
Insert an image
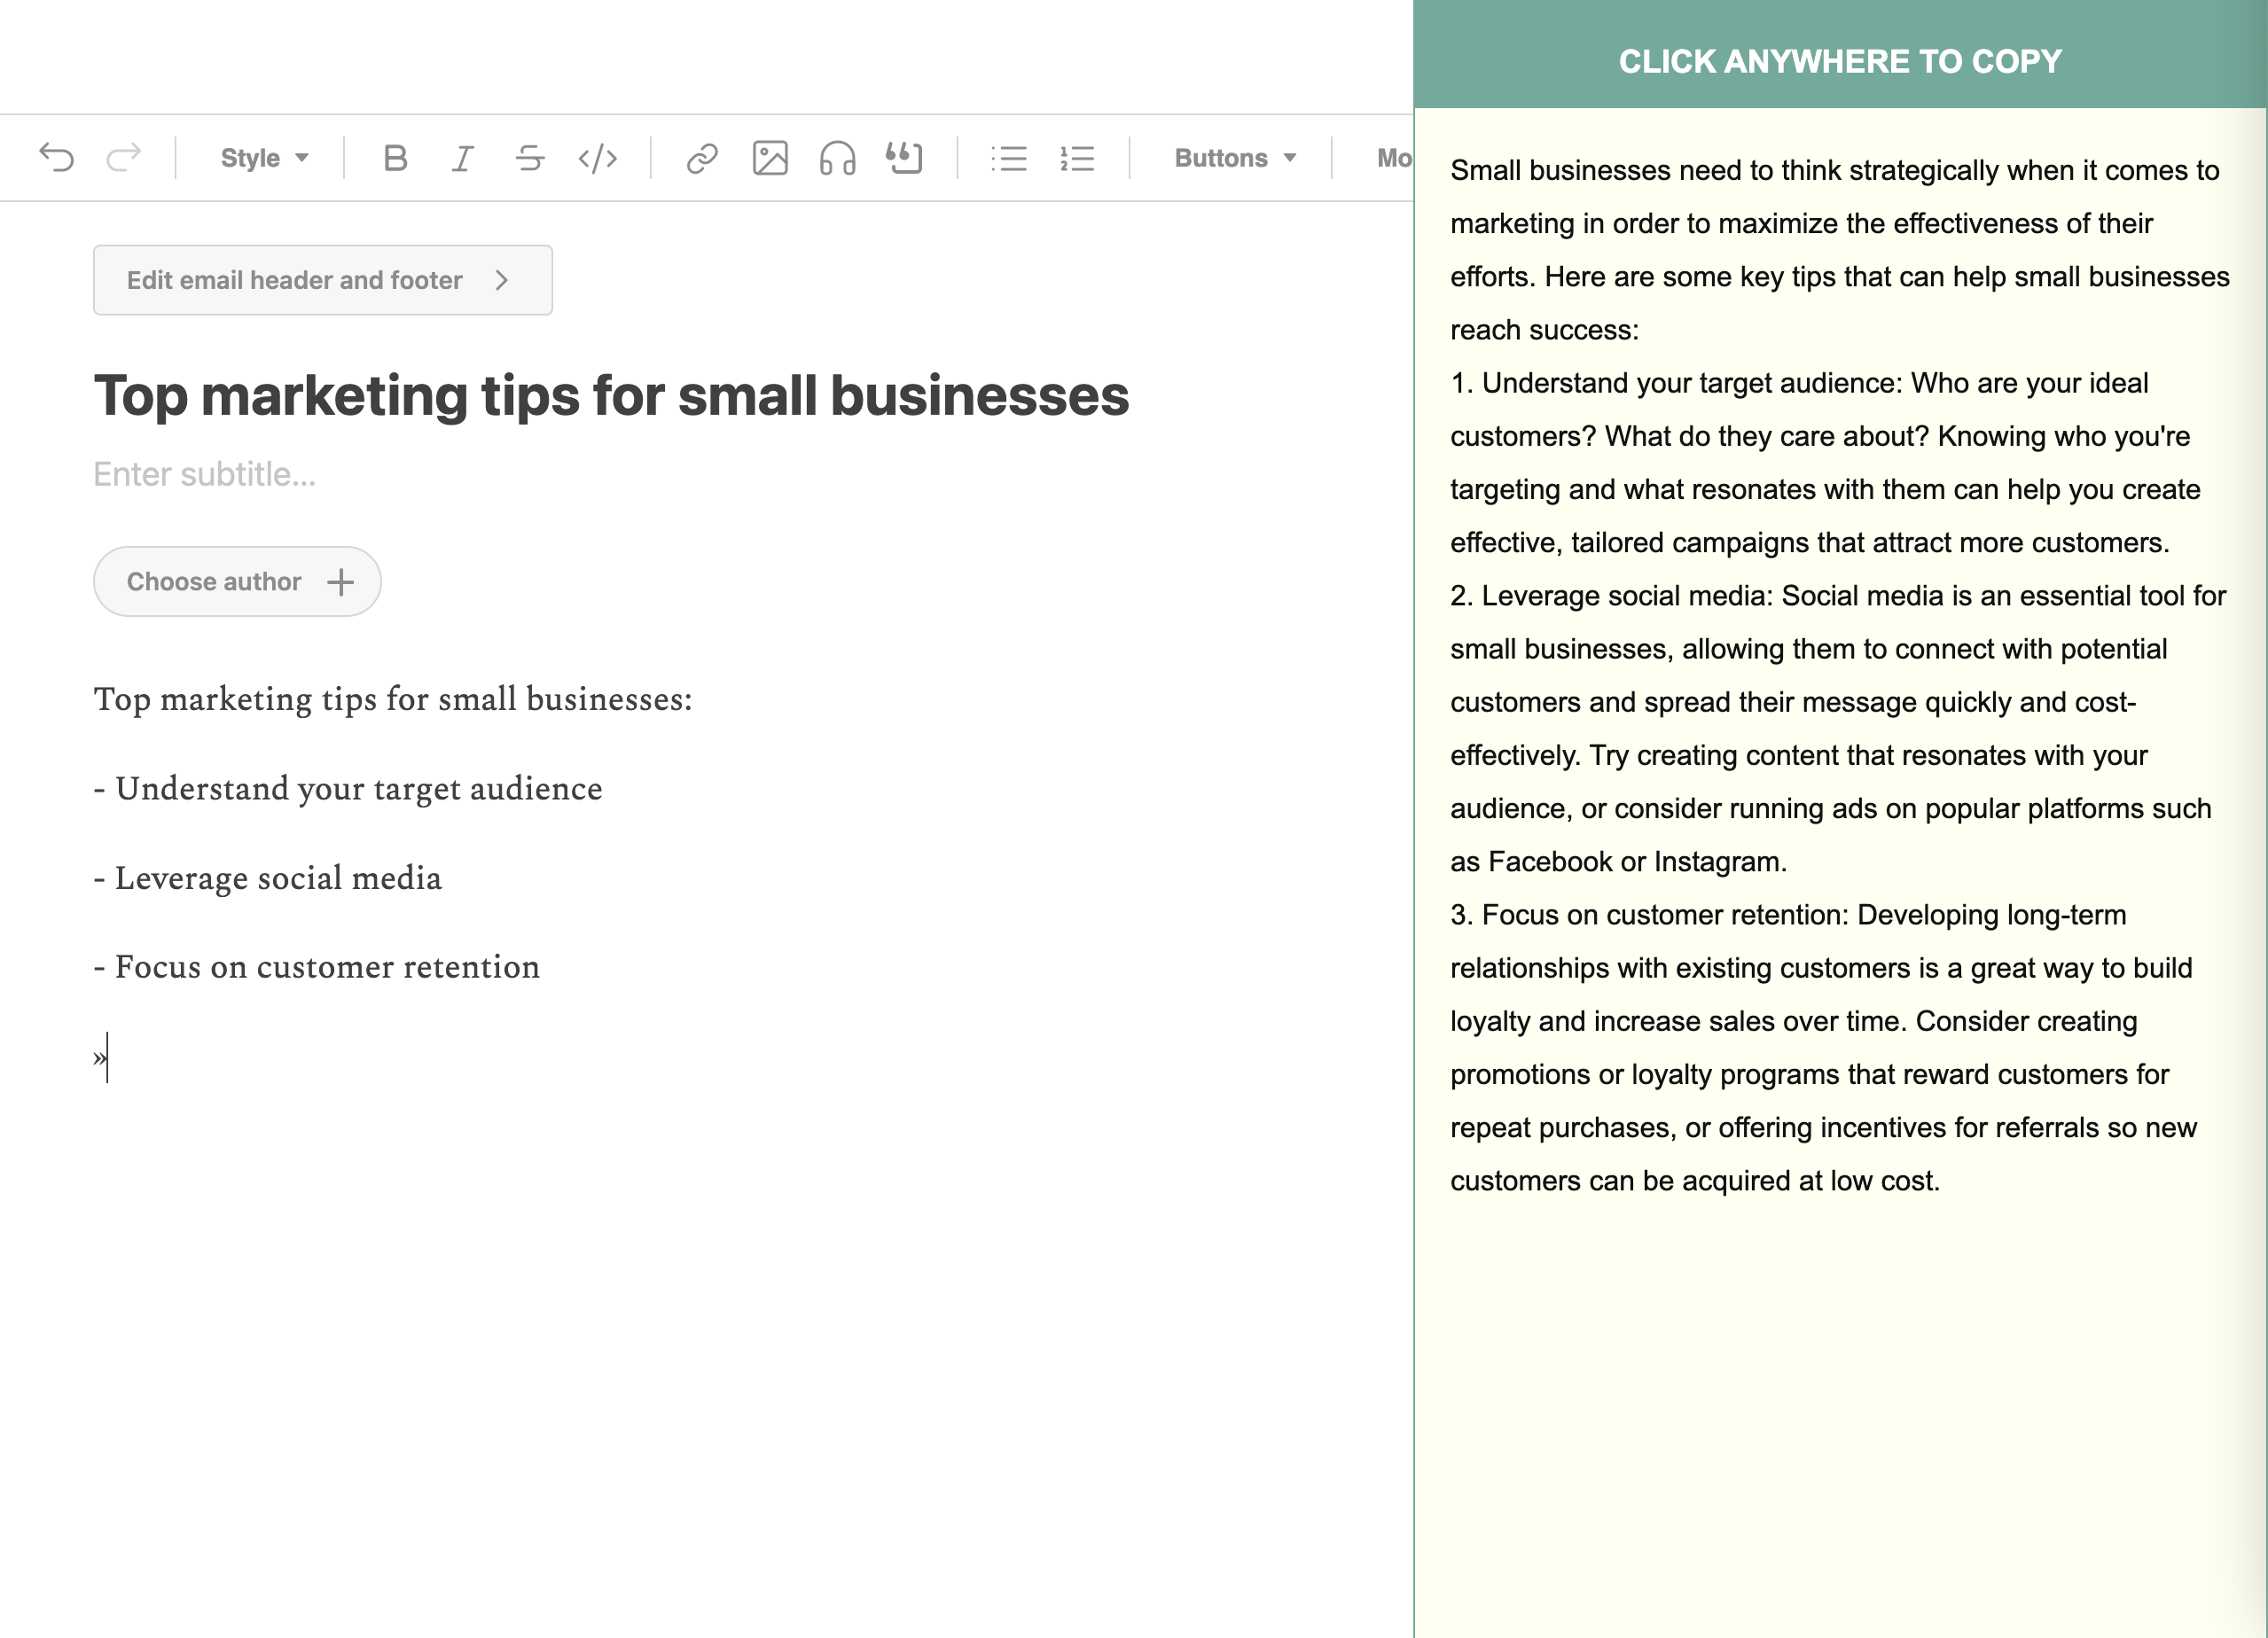pyautogui.click(x=770, y=158)
